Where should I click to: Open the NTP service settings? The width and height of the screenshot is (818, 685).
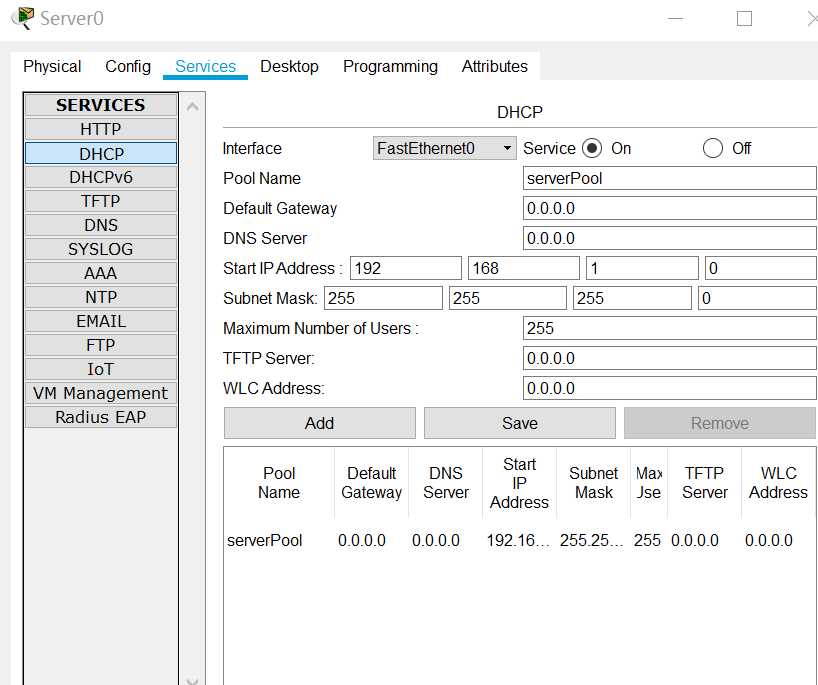pyautogui.click(x=101, y=297)
